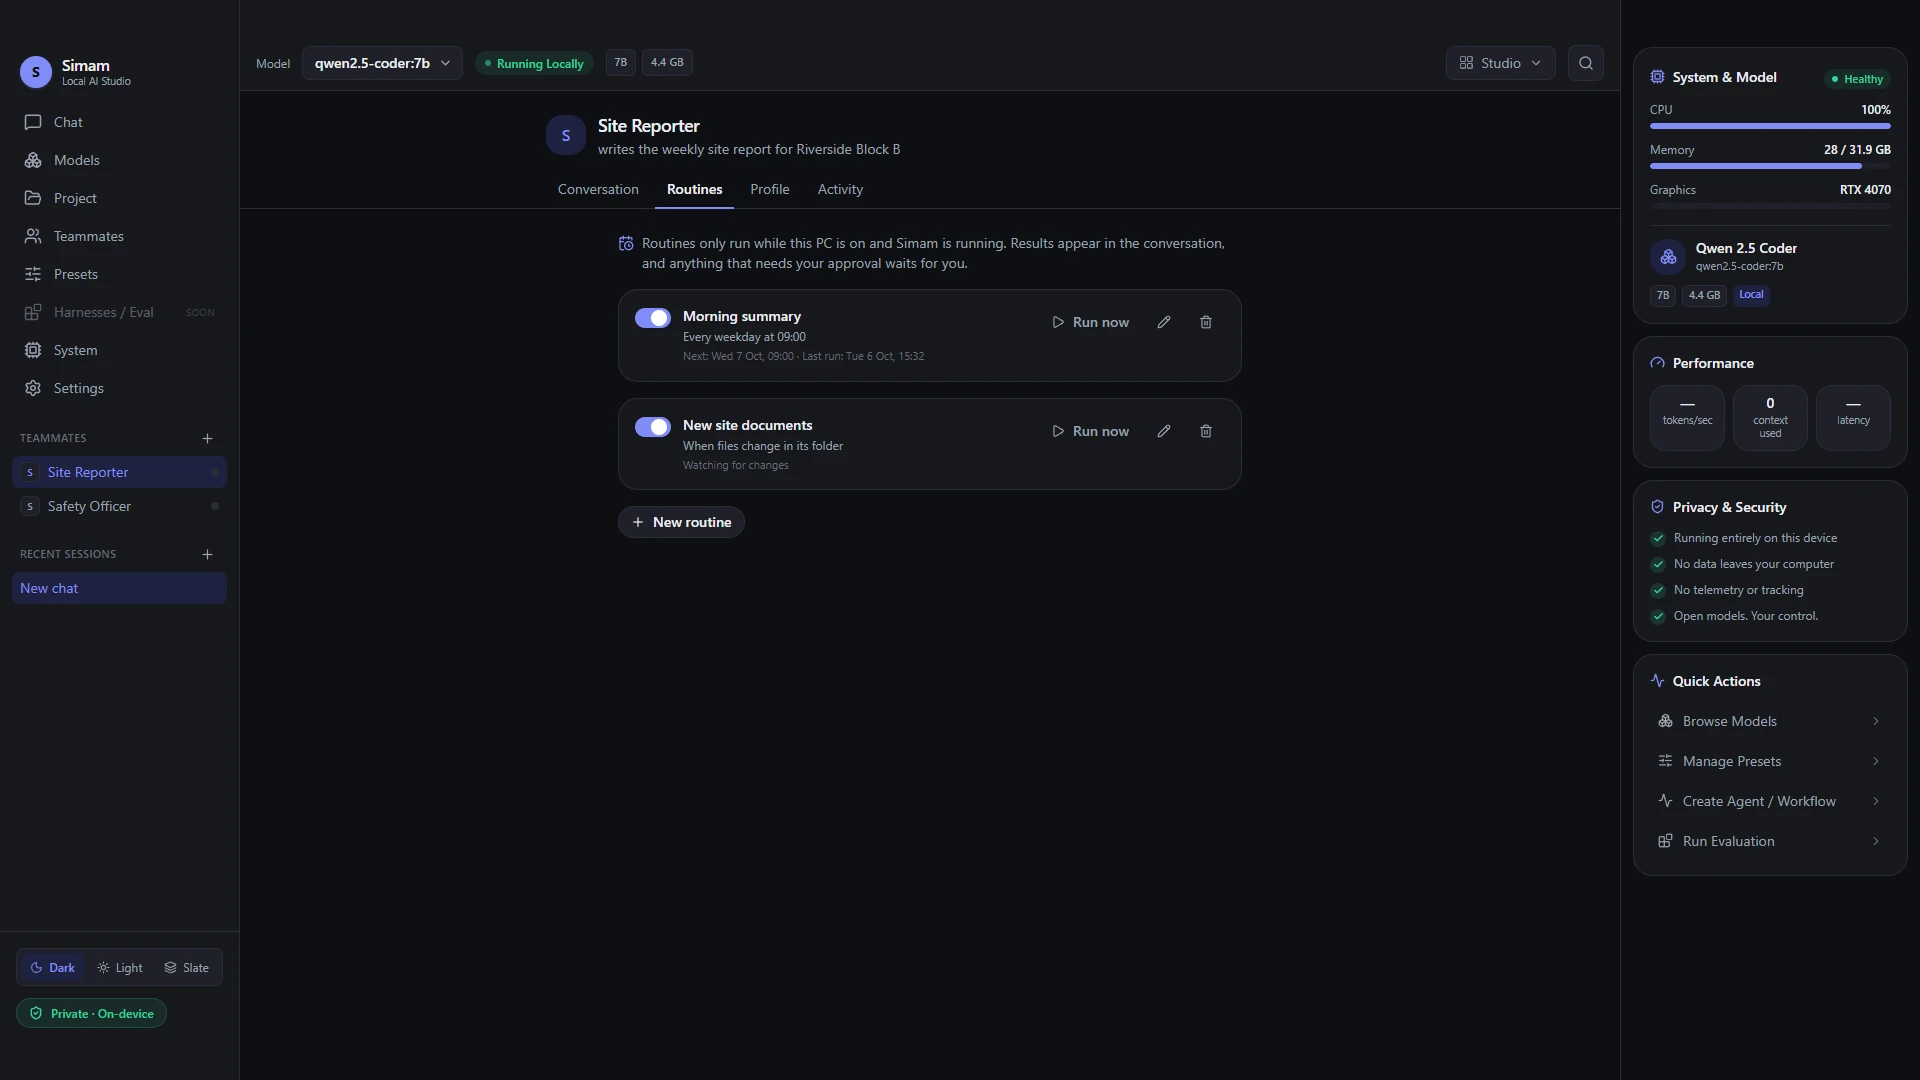
Task: Open Models in the sidebar
Action: [x=119, y=160]
